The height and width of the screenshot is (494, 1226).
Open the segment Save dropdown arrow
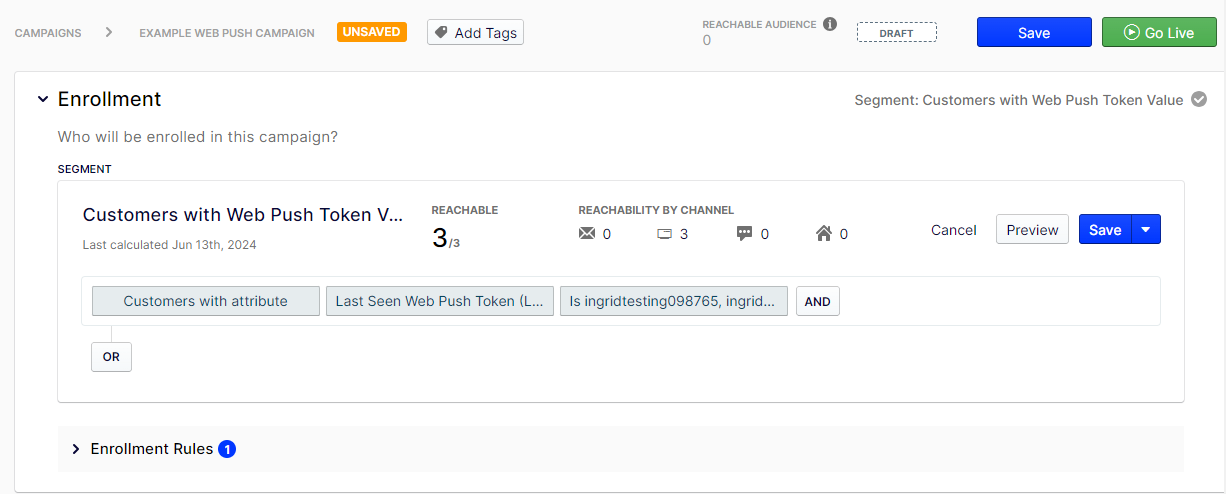1146,230
